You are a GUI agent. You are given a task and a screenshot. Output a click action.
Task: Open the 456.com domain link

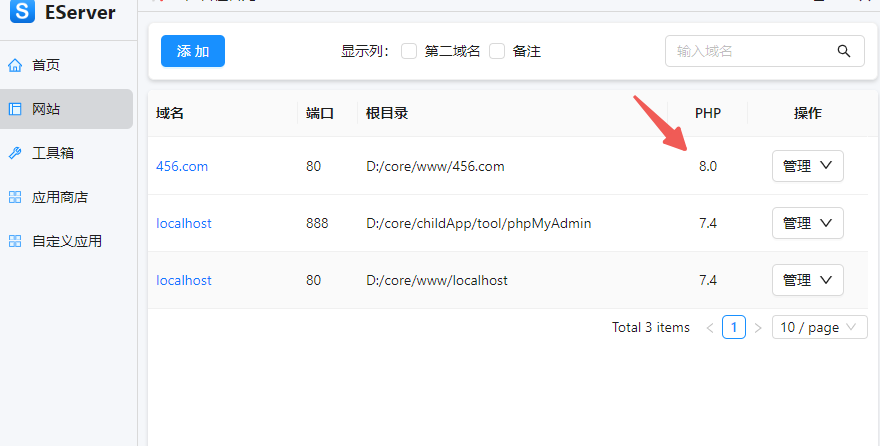(182, 166)
